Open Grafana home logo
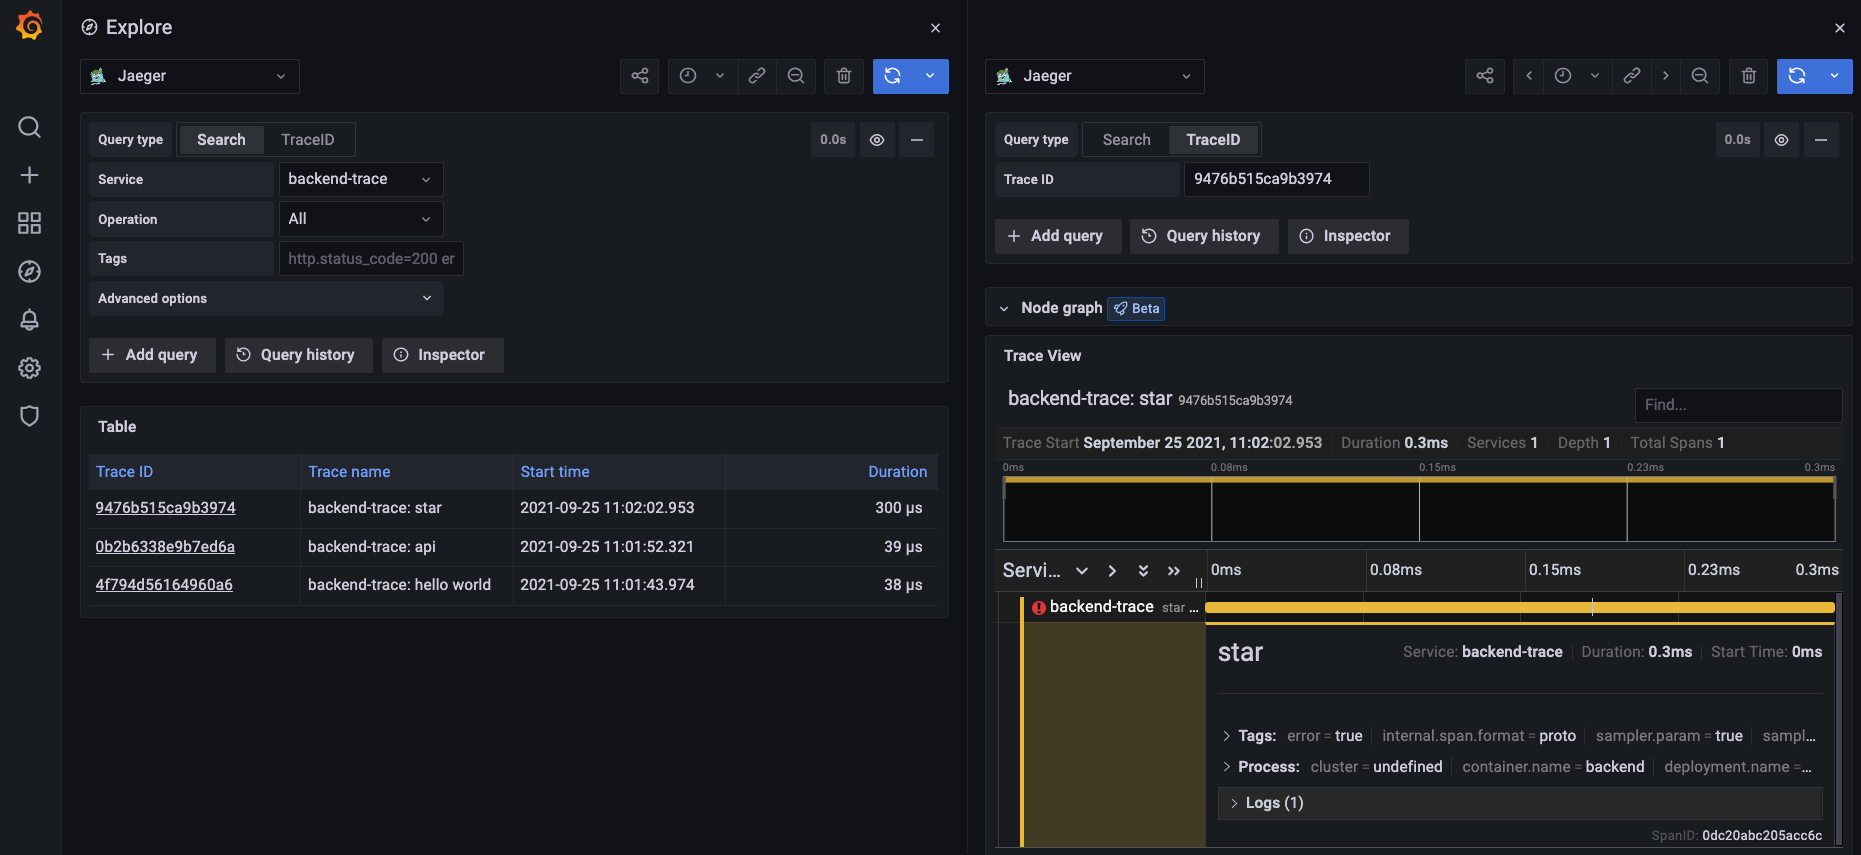The image size is (1861, 855). click(x=30, y=26)
